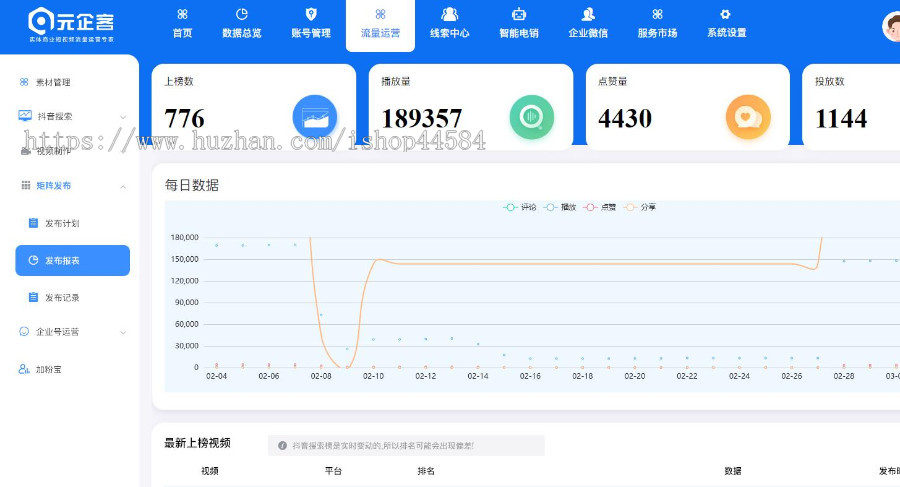900x487 pixels.
Task: Toggle the 分享 legend series
Action: pos(640,207)
